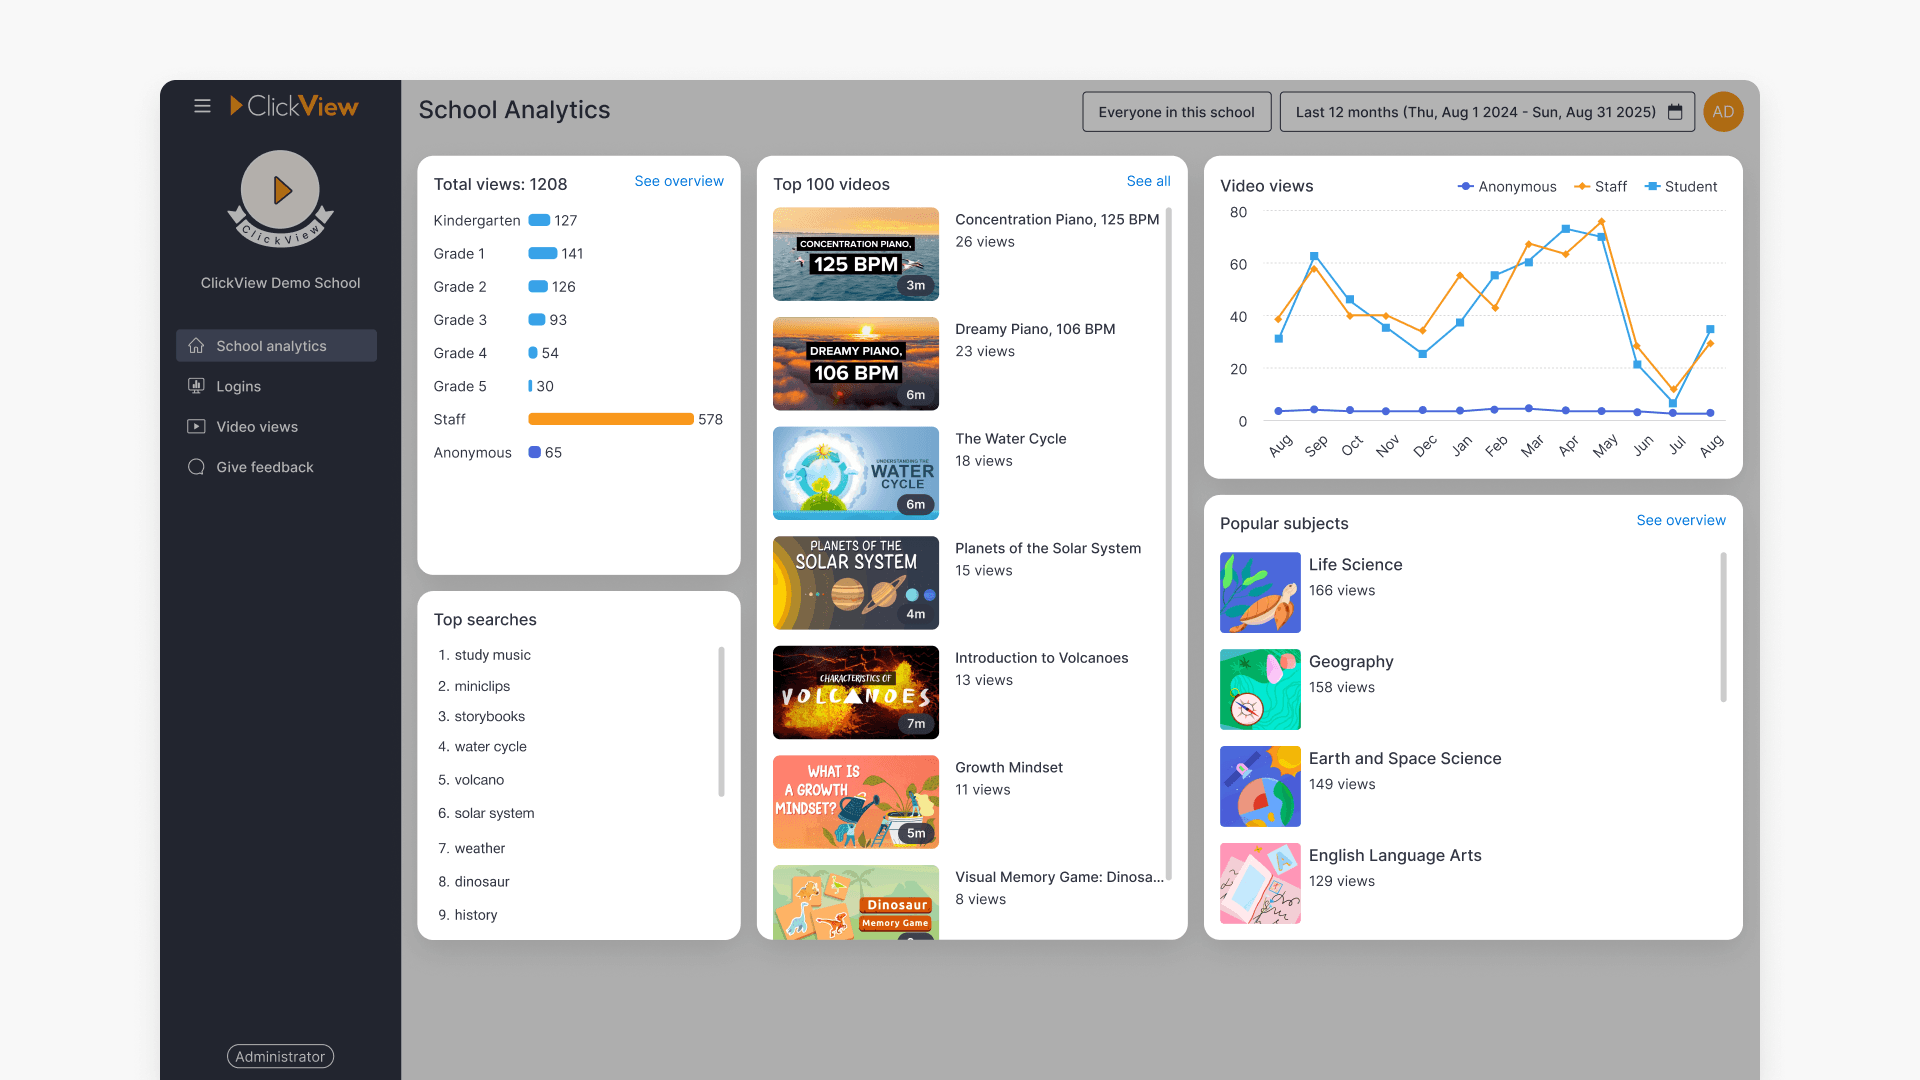
Task: Open the Everyone in this school selector
Action: click(x=1176, y=111)
